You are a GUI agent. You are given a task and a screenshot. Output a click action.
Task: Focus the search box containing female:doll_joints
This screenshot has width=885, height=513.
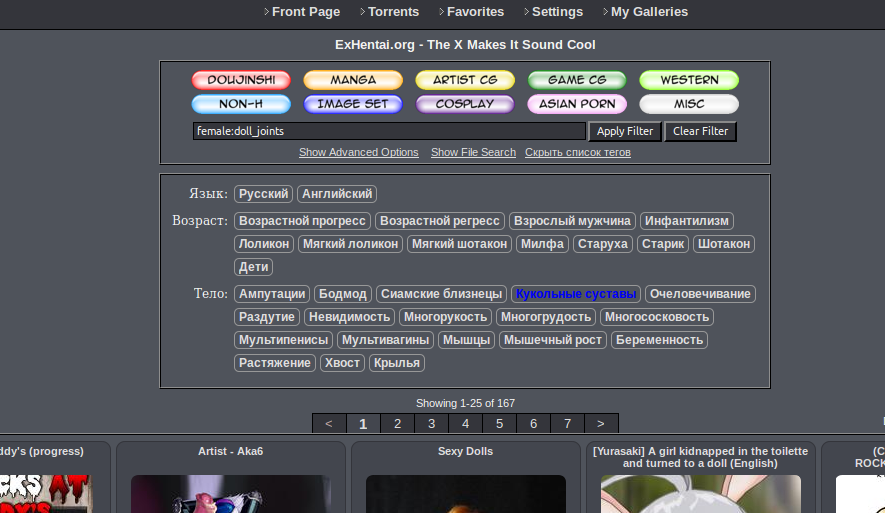click(389, 131)
